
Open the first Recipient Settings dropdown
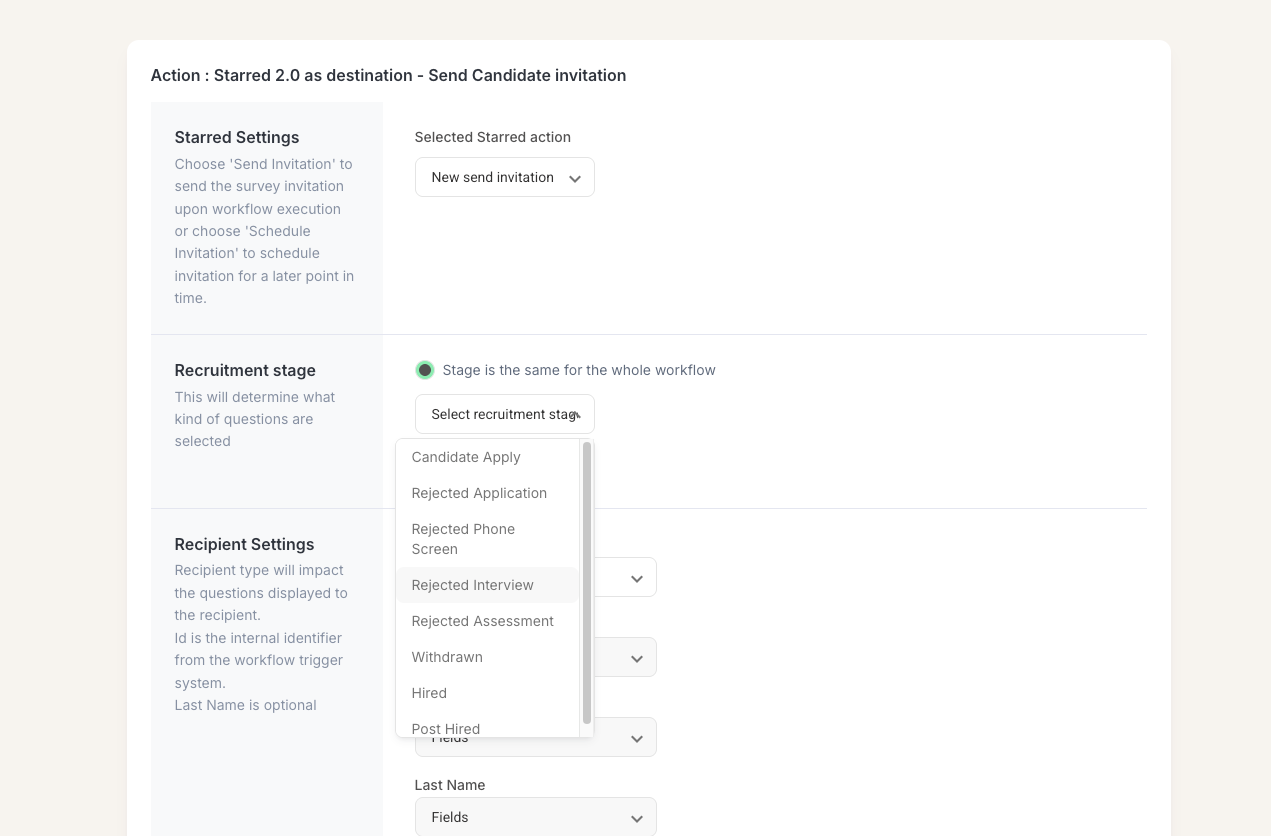(625, 577)
